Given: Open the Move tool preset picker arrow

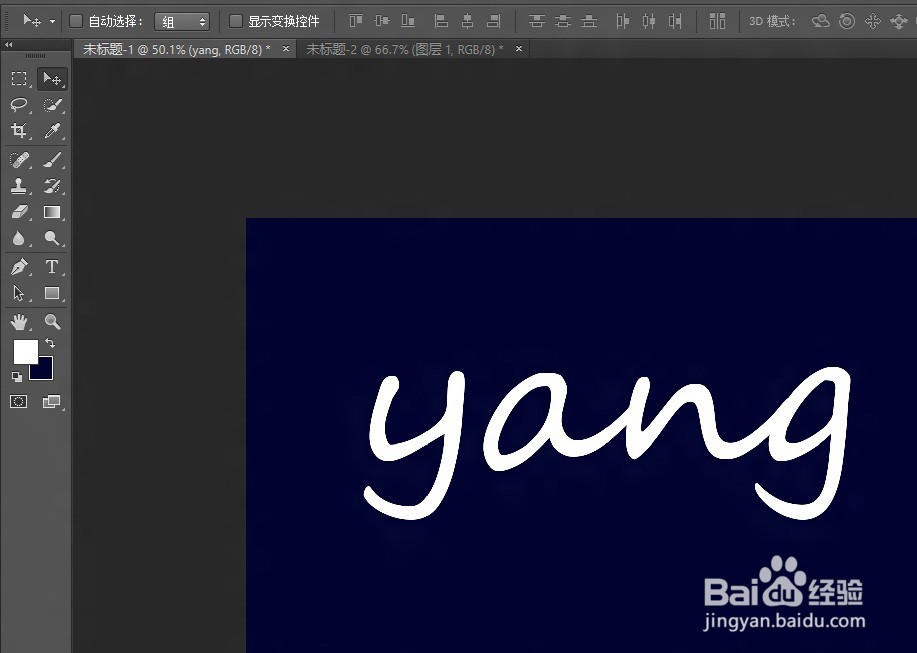Looking at the screenshot, I should pos(52,22).
